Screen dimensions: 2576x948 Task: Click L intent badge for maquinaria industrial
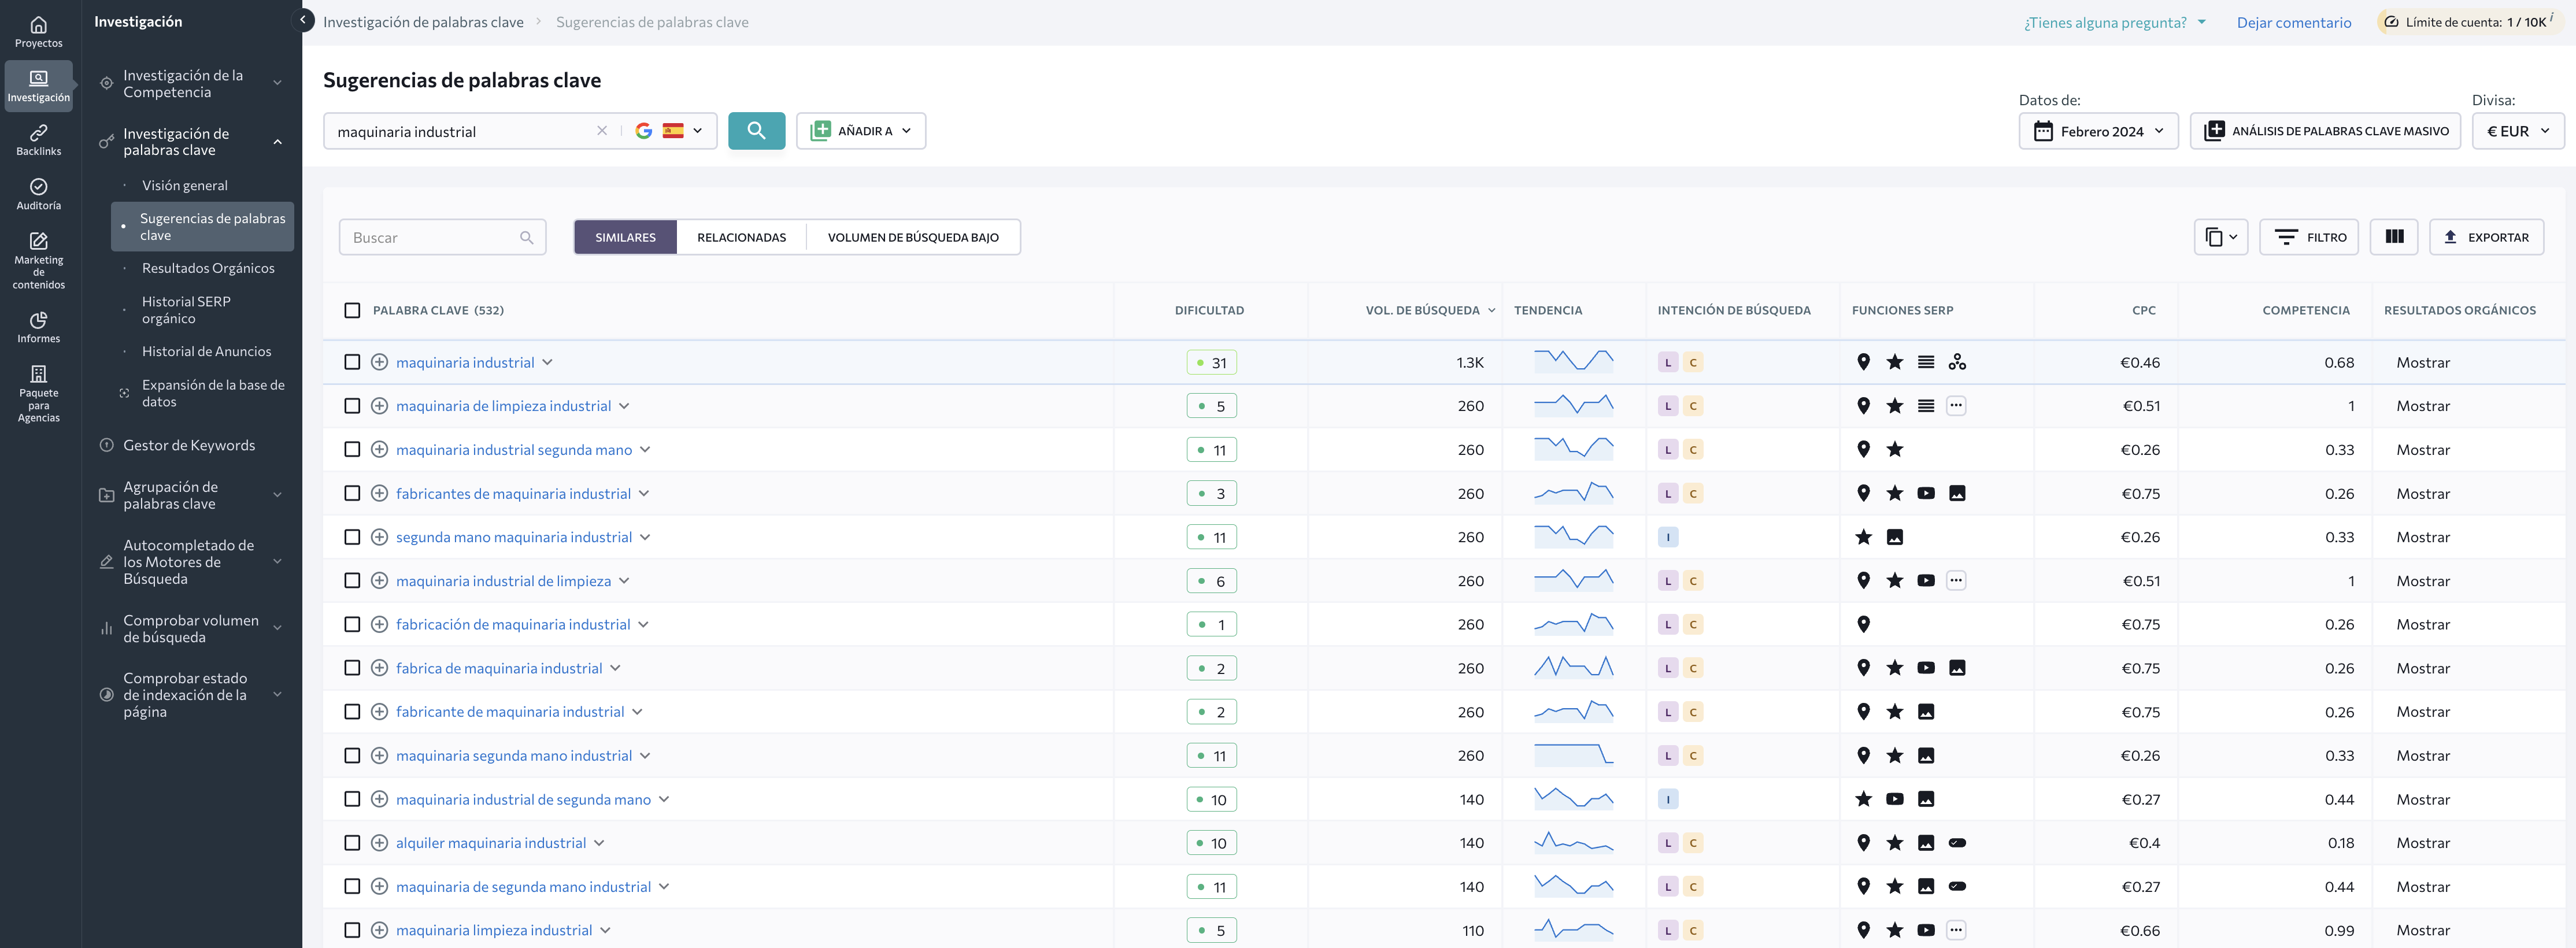tap(1668, 362)
